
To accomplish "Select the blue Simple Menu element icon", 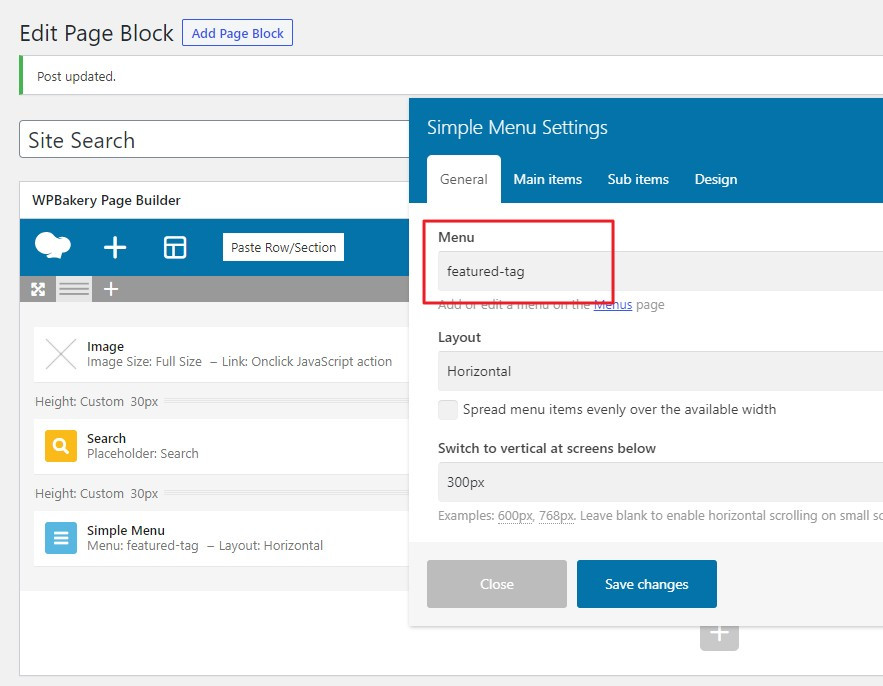I will coord(61,538).
